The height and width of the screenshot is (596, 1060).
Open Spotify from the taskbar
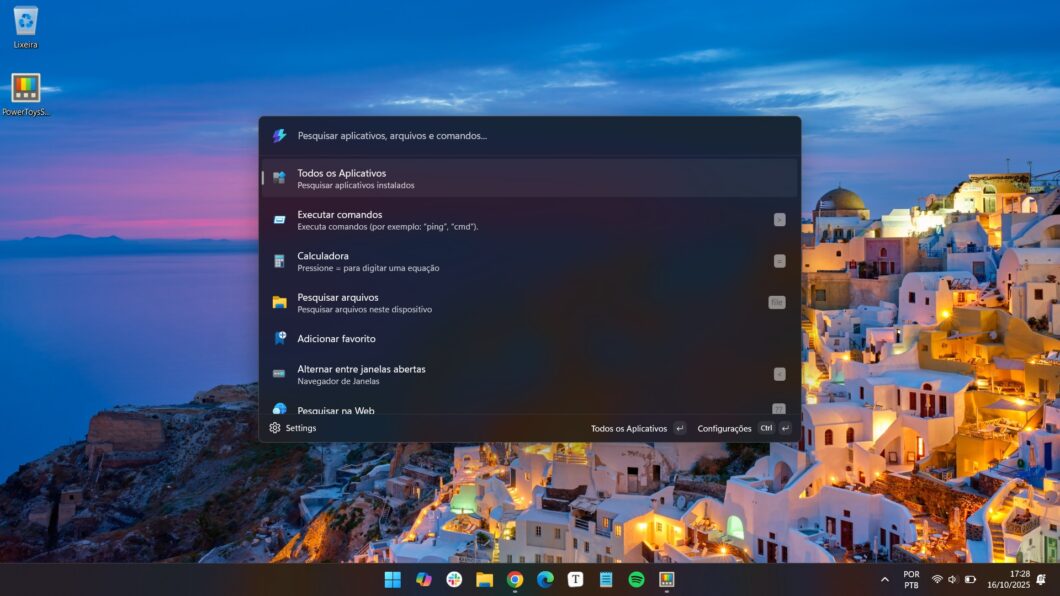636,580
